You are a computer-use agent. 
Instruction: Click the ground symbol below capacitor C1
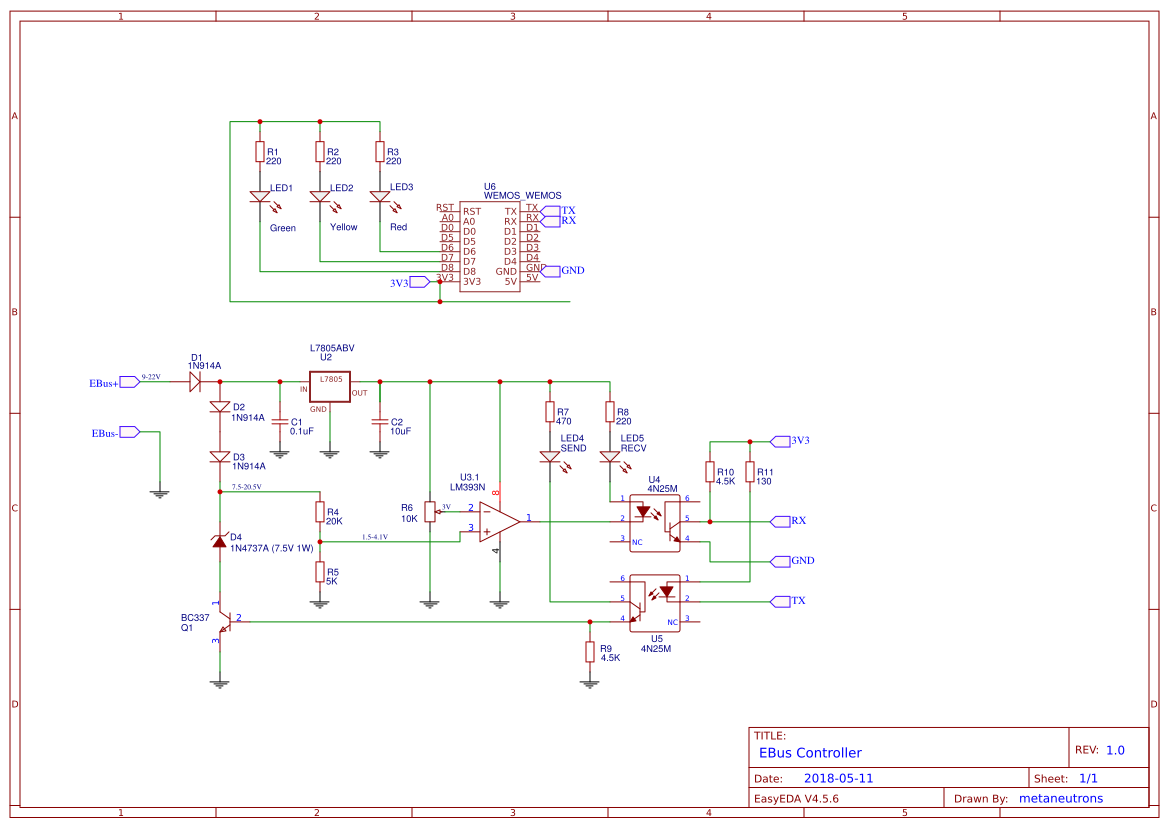point(280,454)
